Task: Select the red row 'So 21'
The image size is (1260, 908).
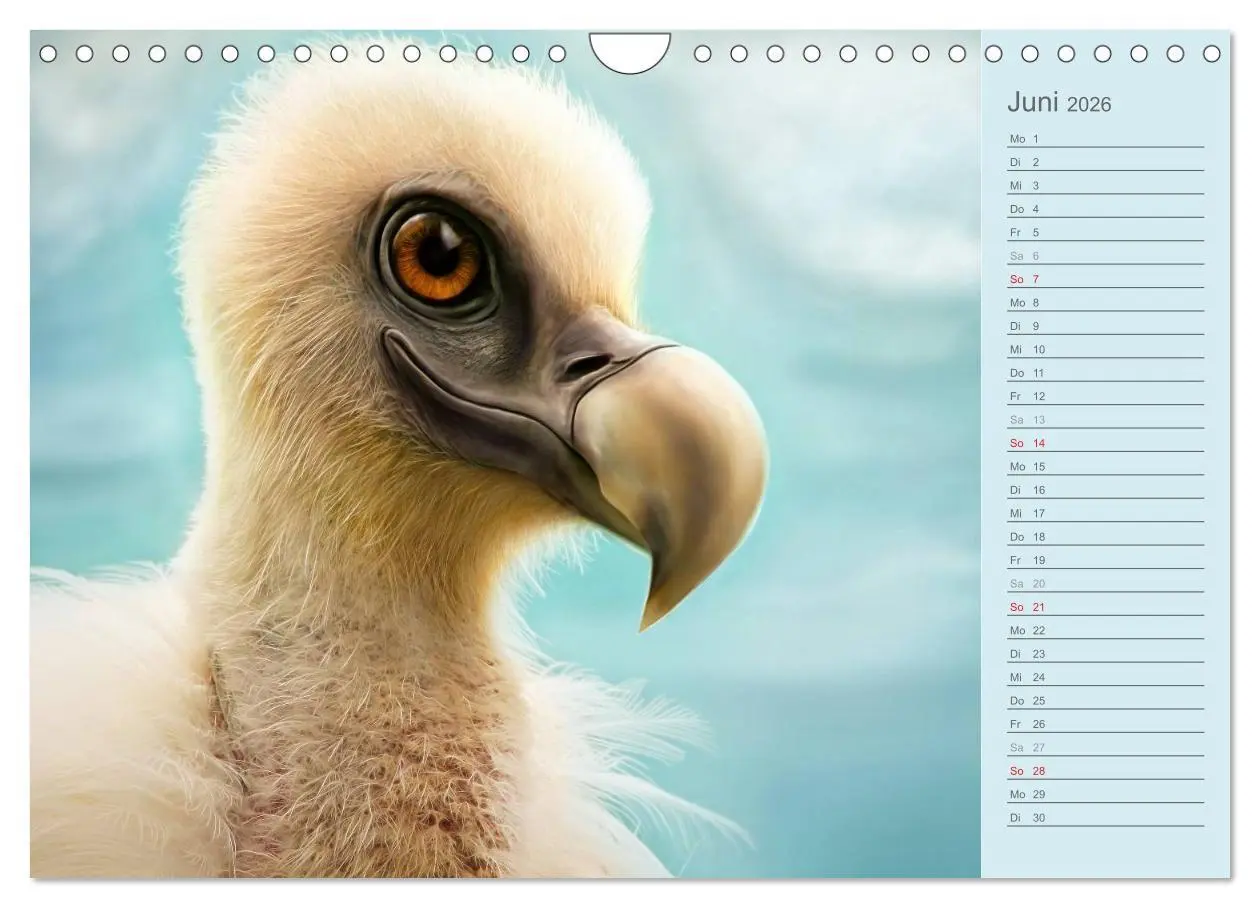Action: coord(1105,607)
